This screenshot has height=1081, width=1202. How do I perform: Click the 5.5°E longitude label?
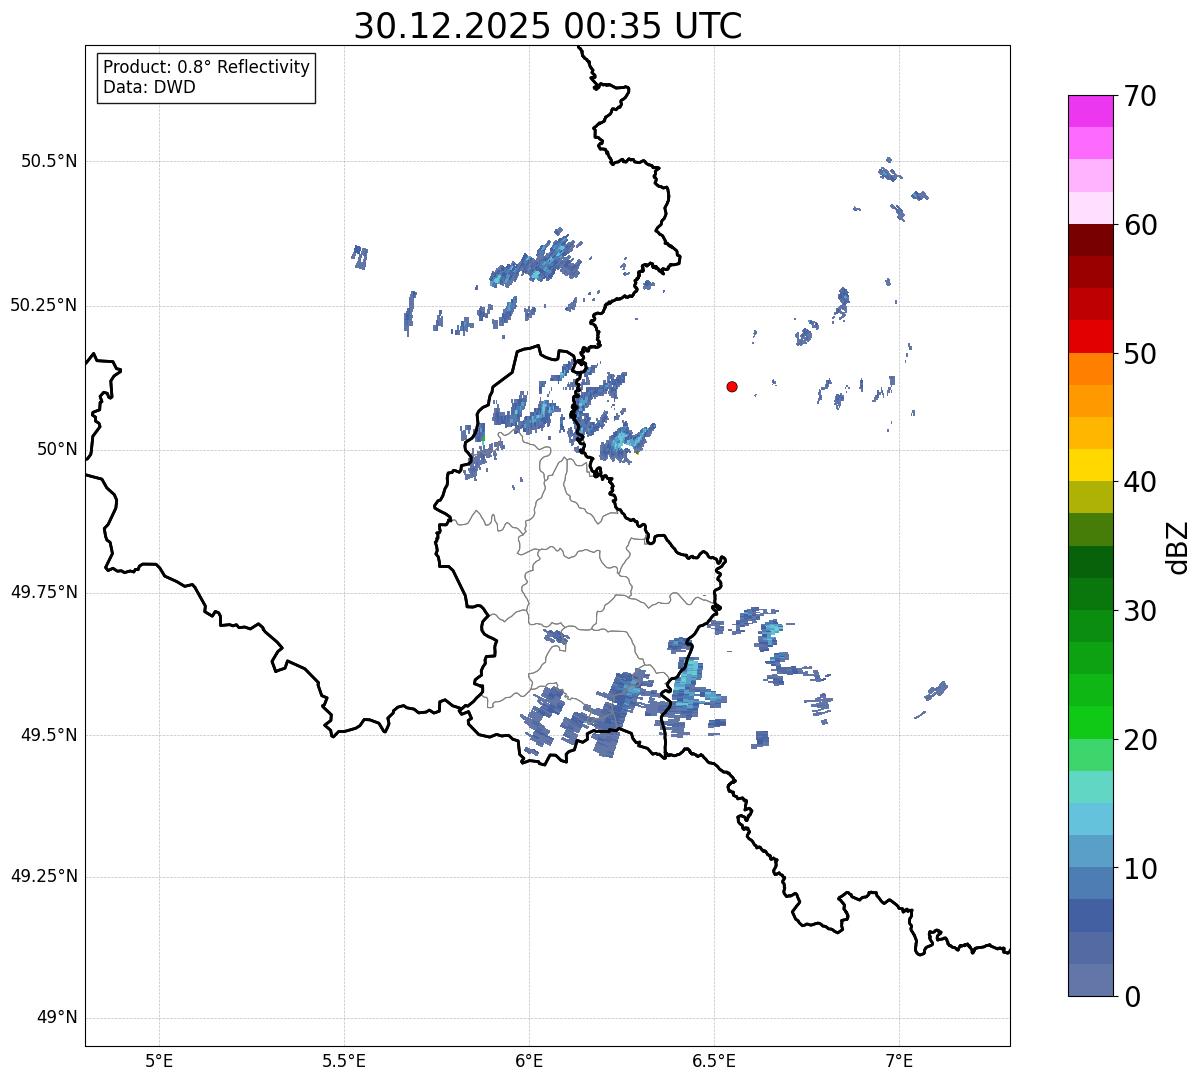(344, 1061)
